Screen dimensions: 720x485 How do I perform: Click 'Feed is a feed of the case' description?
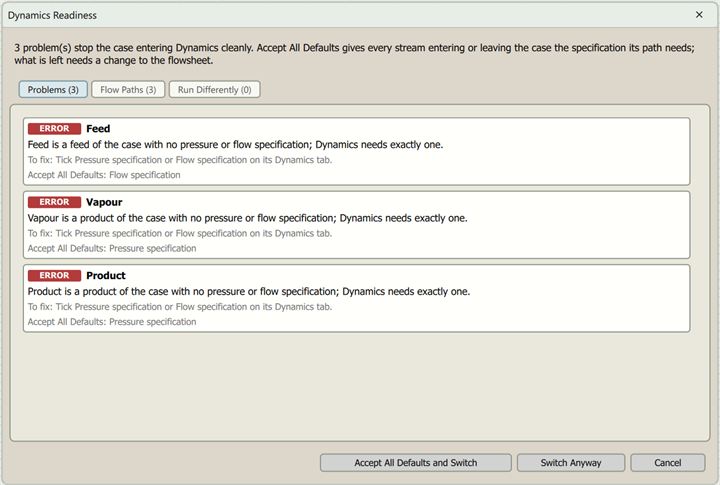[235, 145]
